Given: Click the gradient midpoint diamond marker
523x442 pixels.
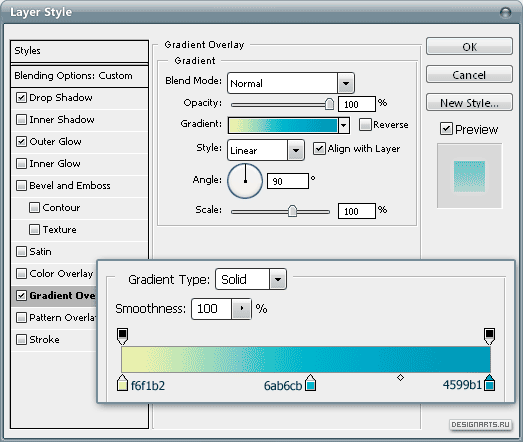Looking at the screenshot, I should tap(400, 378).
